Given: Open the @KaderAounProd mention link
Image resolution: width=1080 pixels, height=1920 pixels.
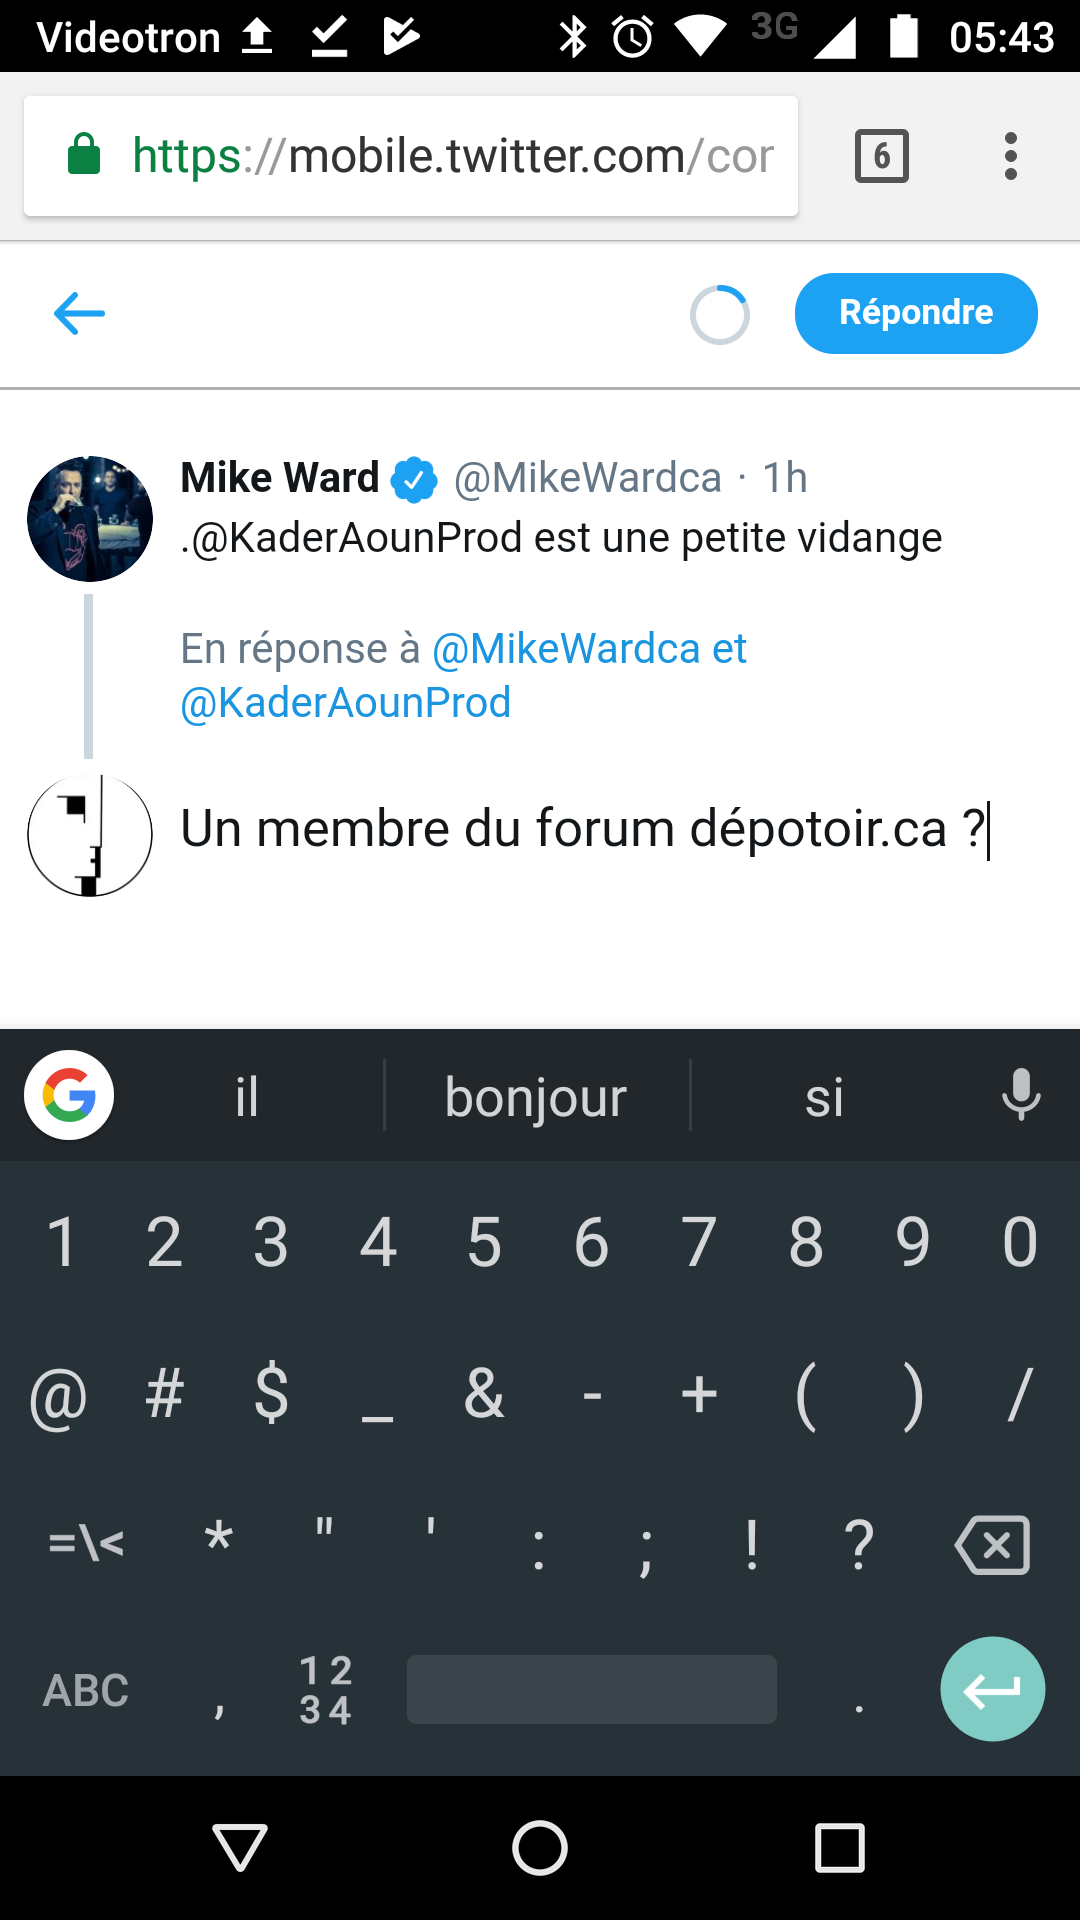Looking at the screenshot, I should coord(346,702).
